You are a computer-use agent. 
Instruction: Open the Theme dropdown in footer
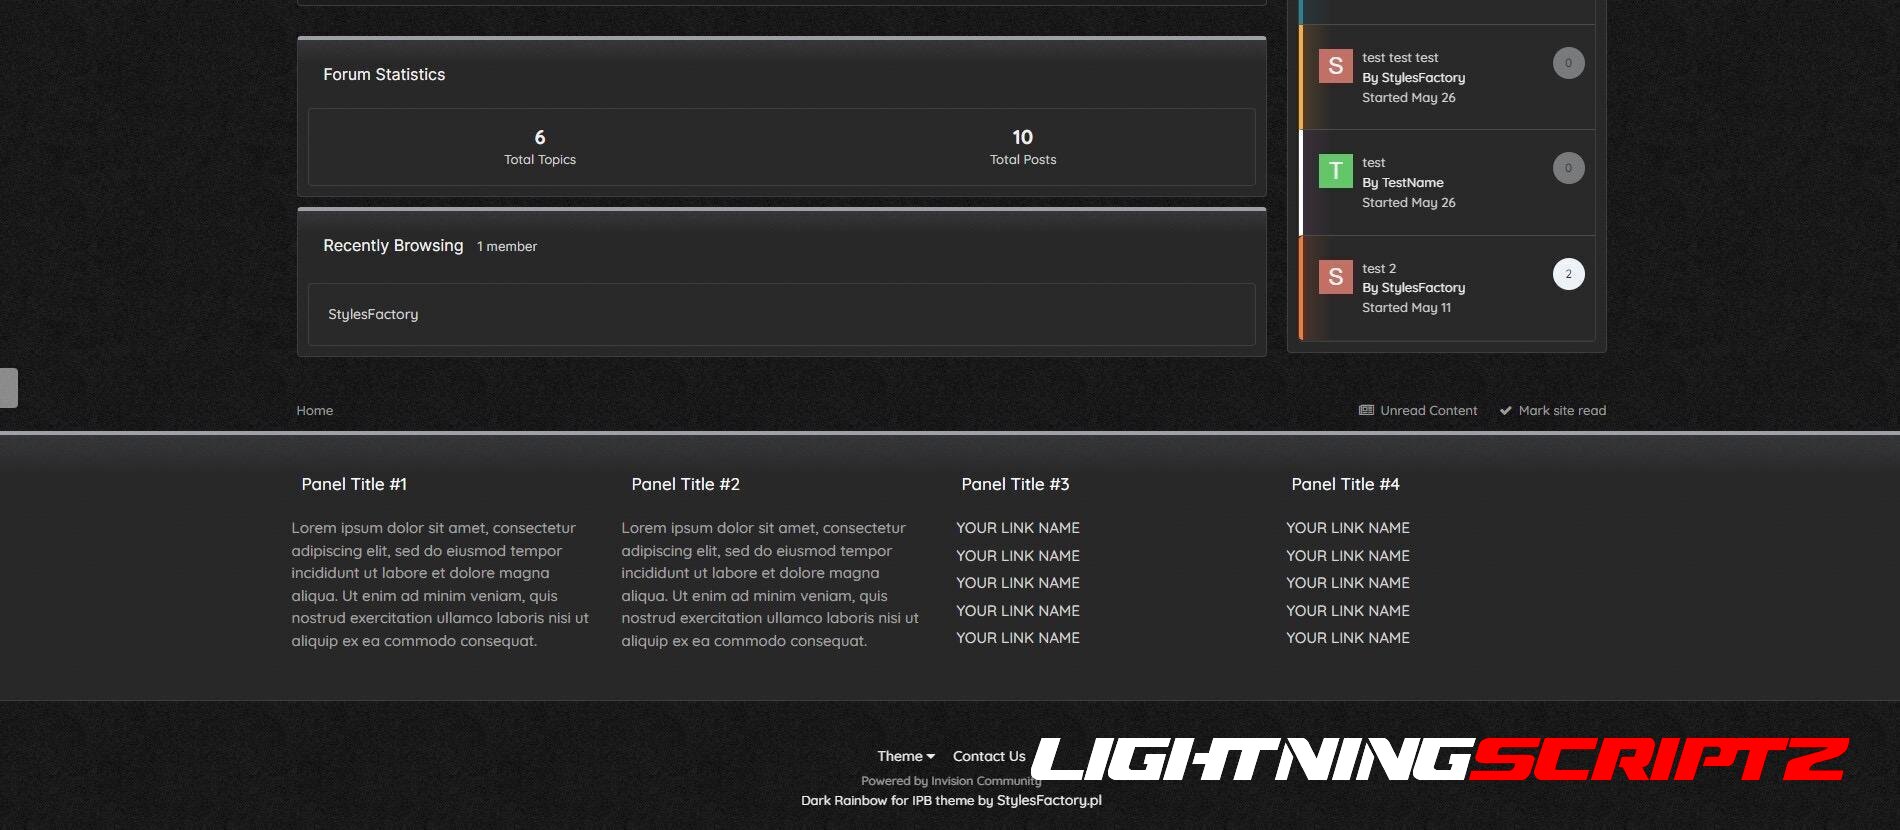(905, 756)
